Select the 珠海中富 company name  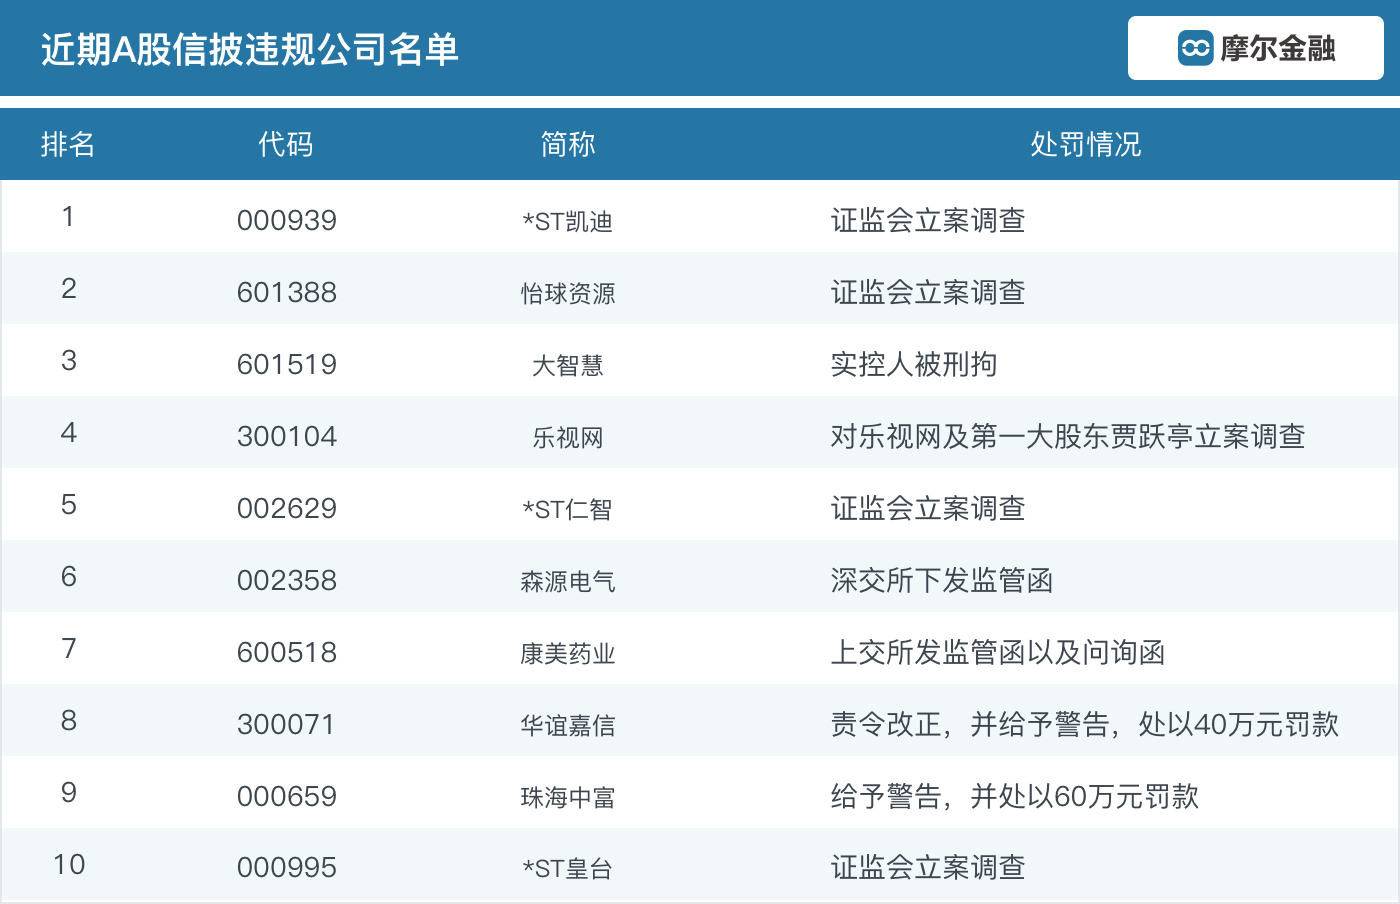567,796
